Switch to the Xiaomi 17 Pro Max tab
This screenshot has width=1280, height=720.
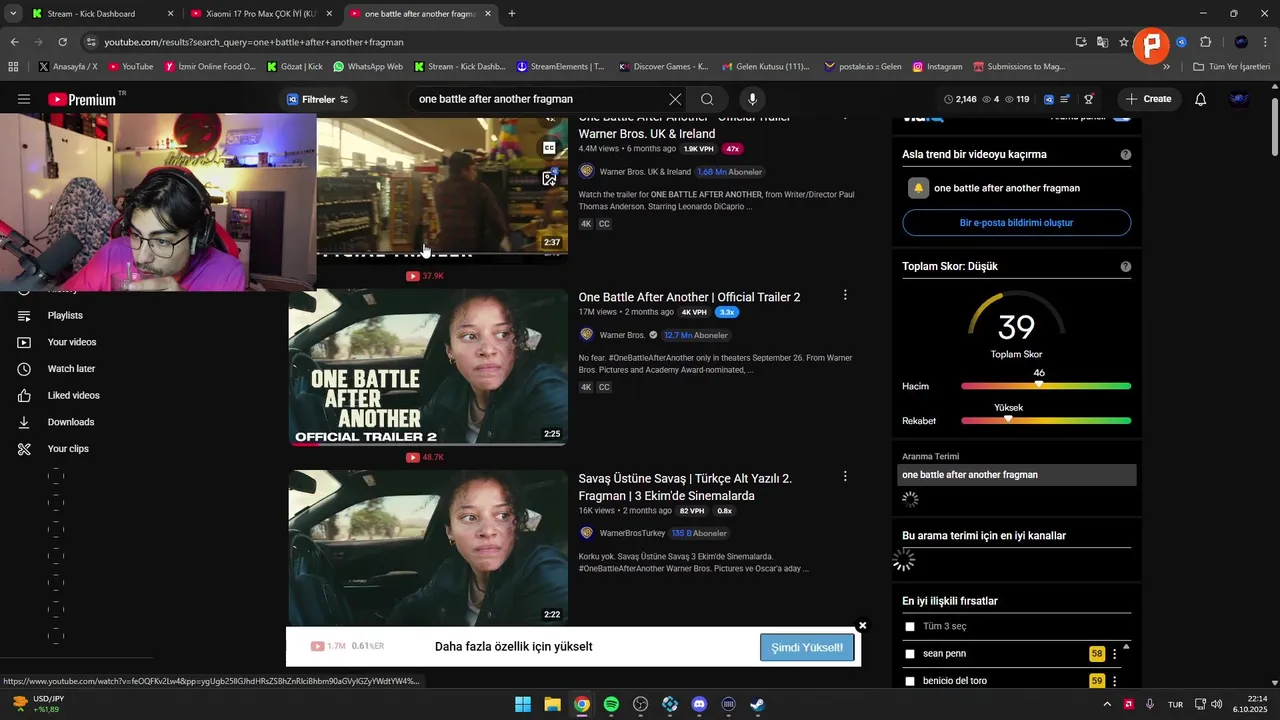(260, 14)
